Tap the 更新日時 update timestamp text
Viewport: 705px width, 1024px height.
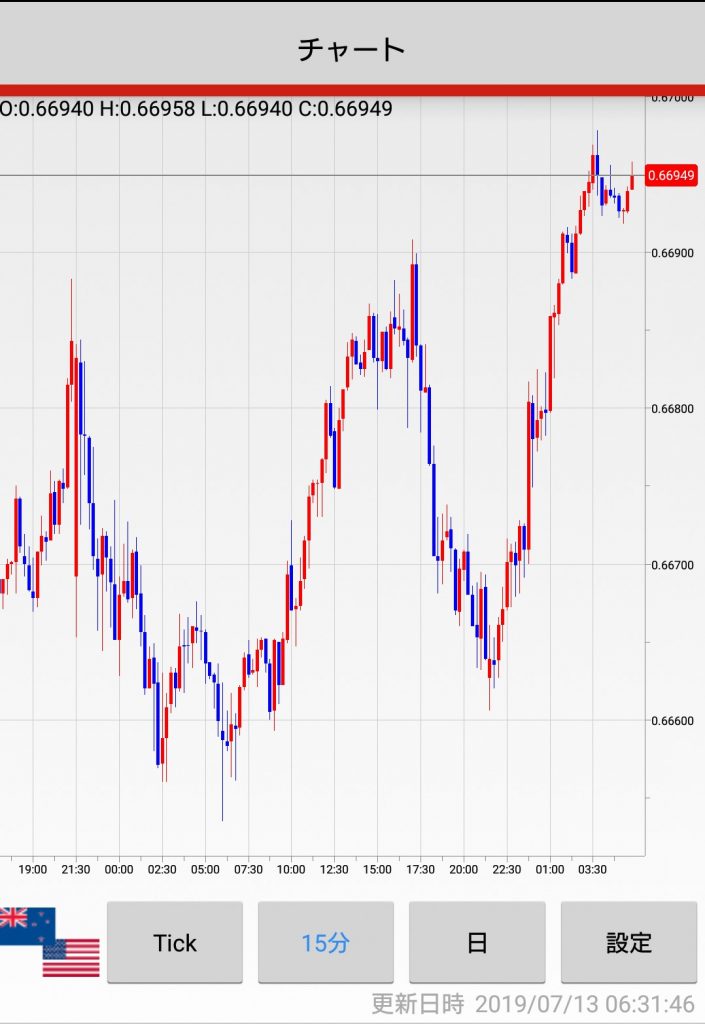(532, 1003)
